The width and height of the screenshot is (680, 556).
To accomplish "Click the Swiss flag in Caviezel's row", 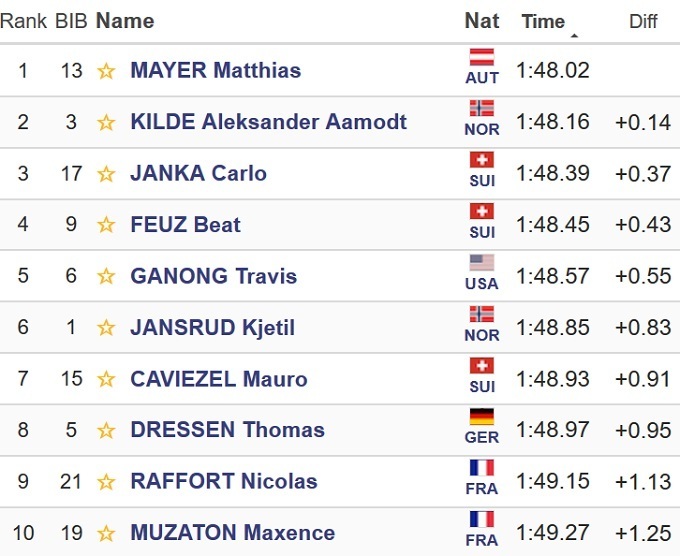I will (x=481, y=365).
